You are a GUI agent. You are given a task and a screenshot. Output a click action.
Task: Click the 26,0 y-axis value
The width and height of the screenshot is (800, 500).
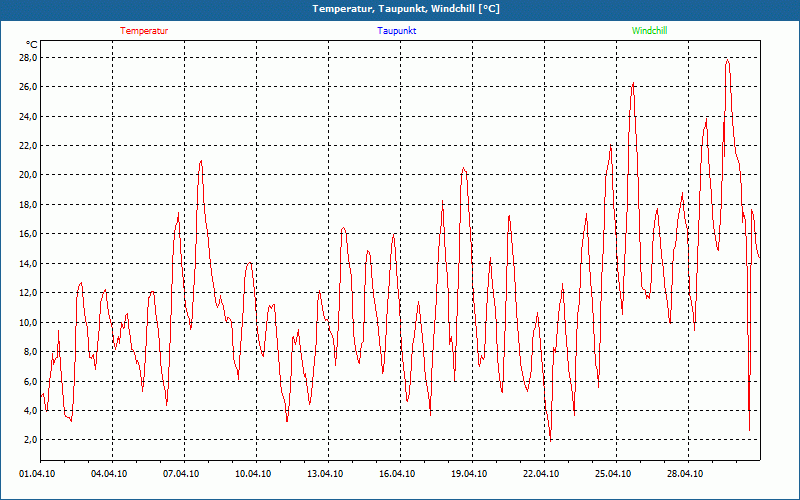pyautogui.click(x=29, y=87)
